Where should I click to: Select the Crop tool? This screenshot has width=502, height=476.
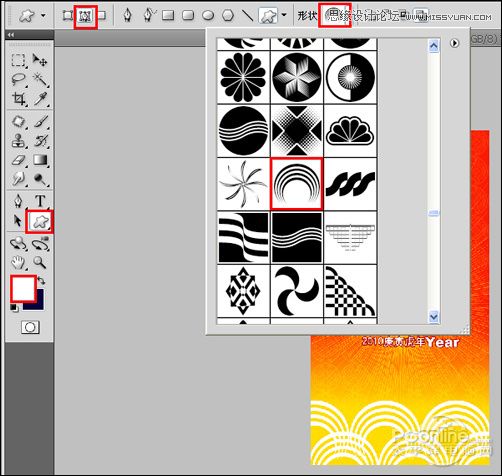coord(18,99)
